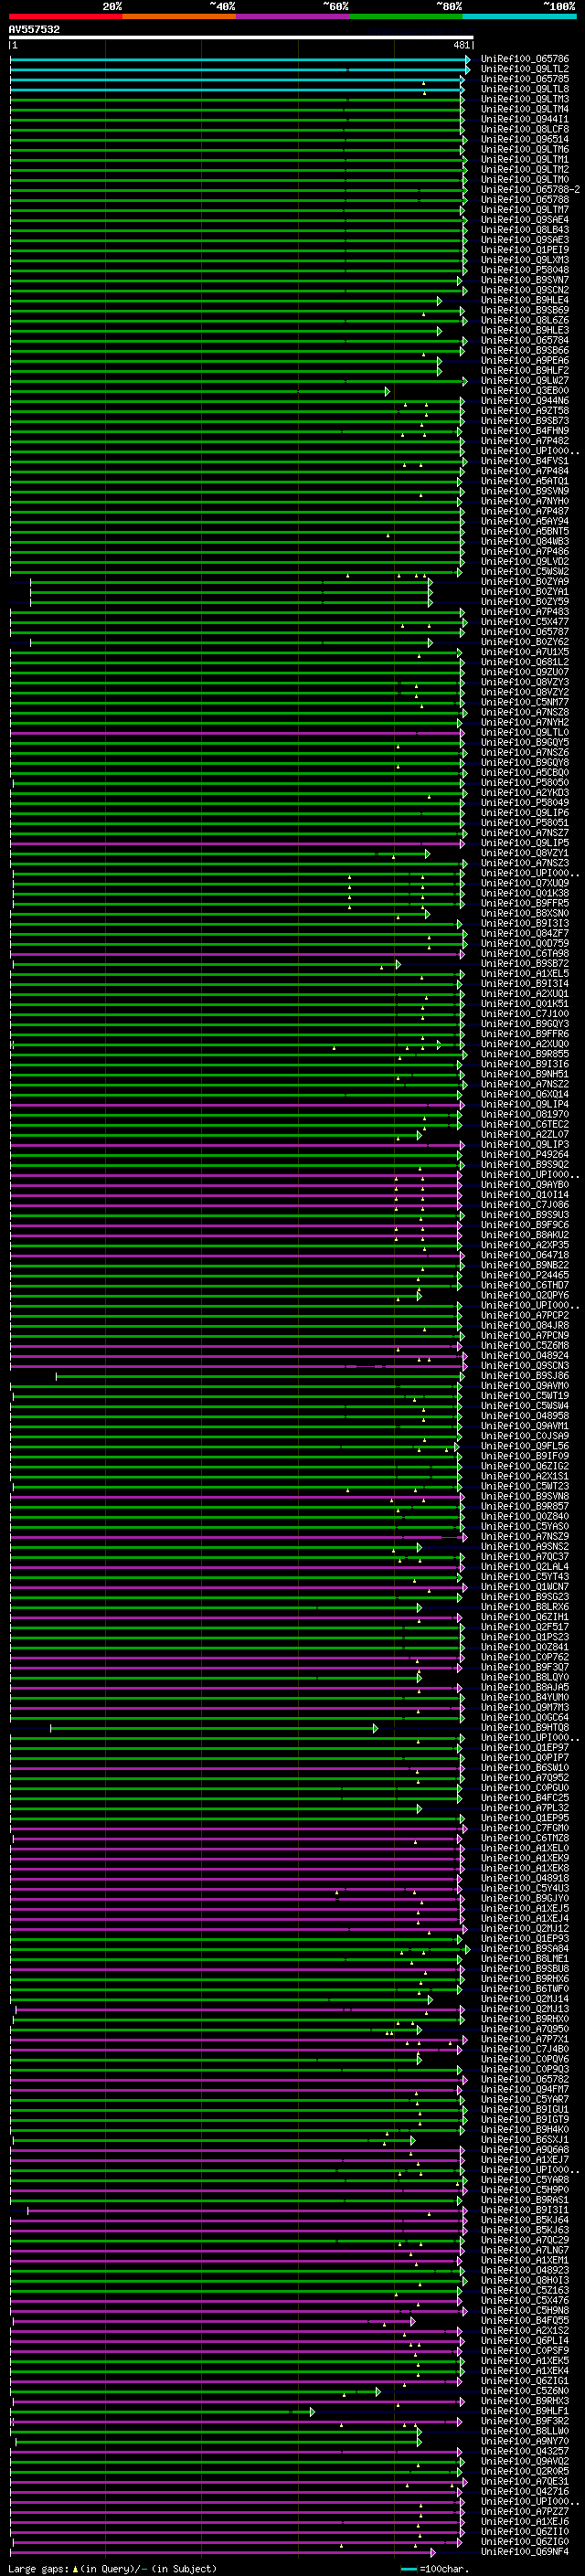The height and width of the screenshot is (2576, 585).
Task: Select the UniRef100_A7NSZ9 label
Action: (x=525, y=1537)
